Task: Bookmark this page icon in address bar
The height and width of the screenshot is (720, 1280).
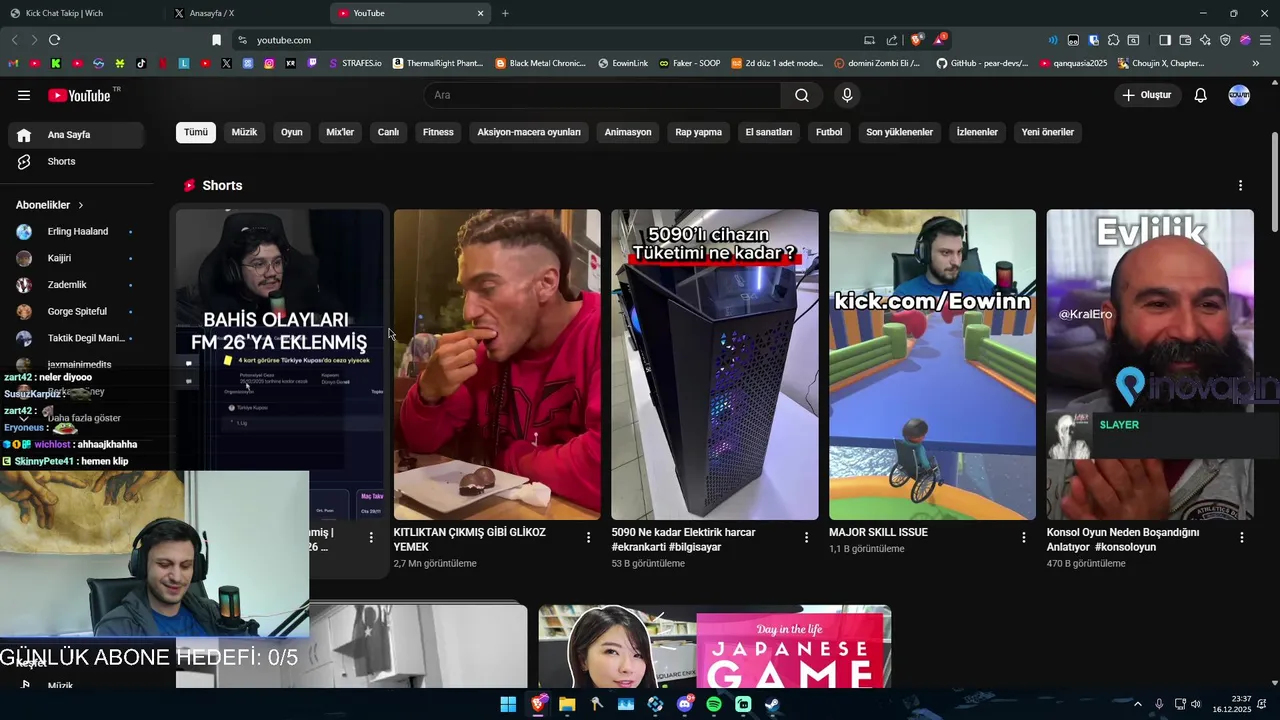Action: point(216,40)
